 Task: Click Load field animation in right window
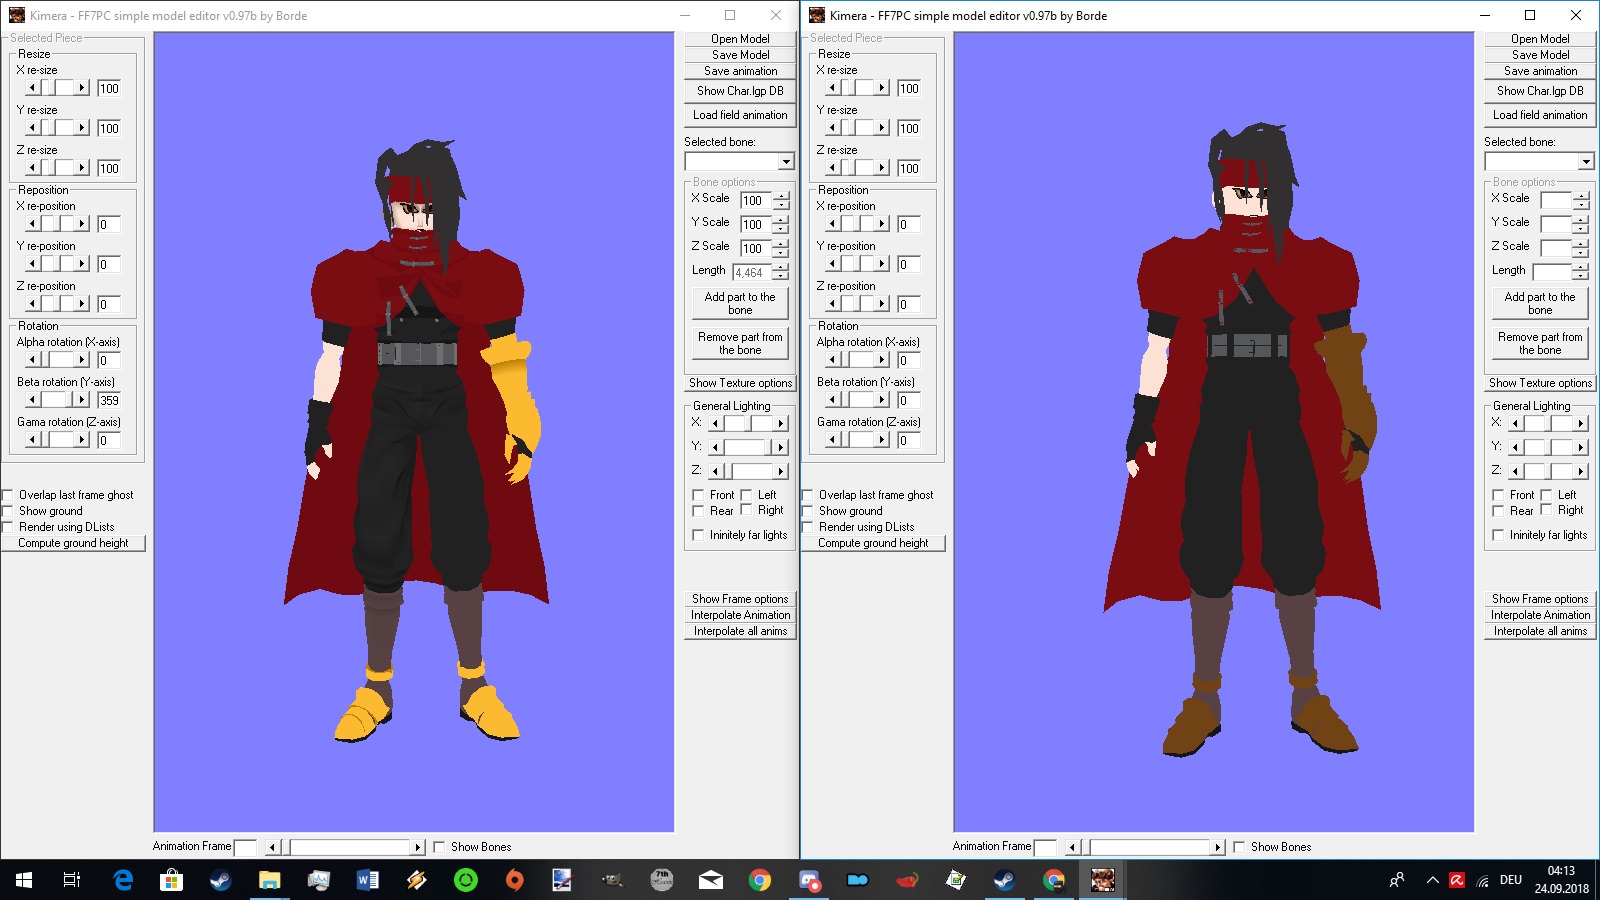[1540, 115]
